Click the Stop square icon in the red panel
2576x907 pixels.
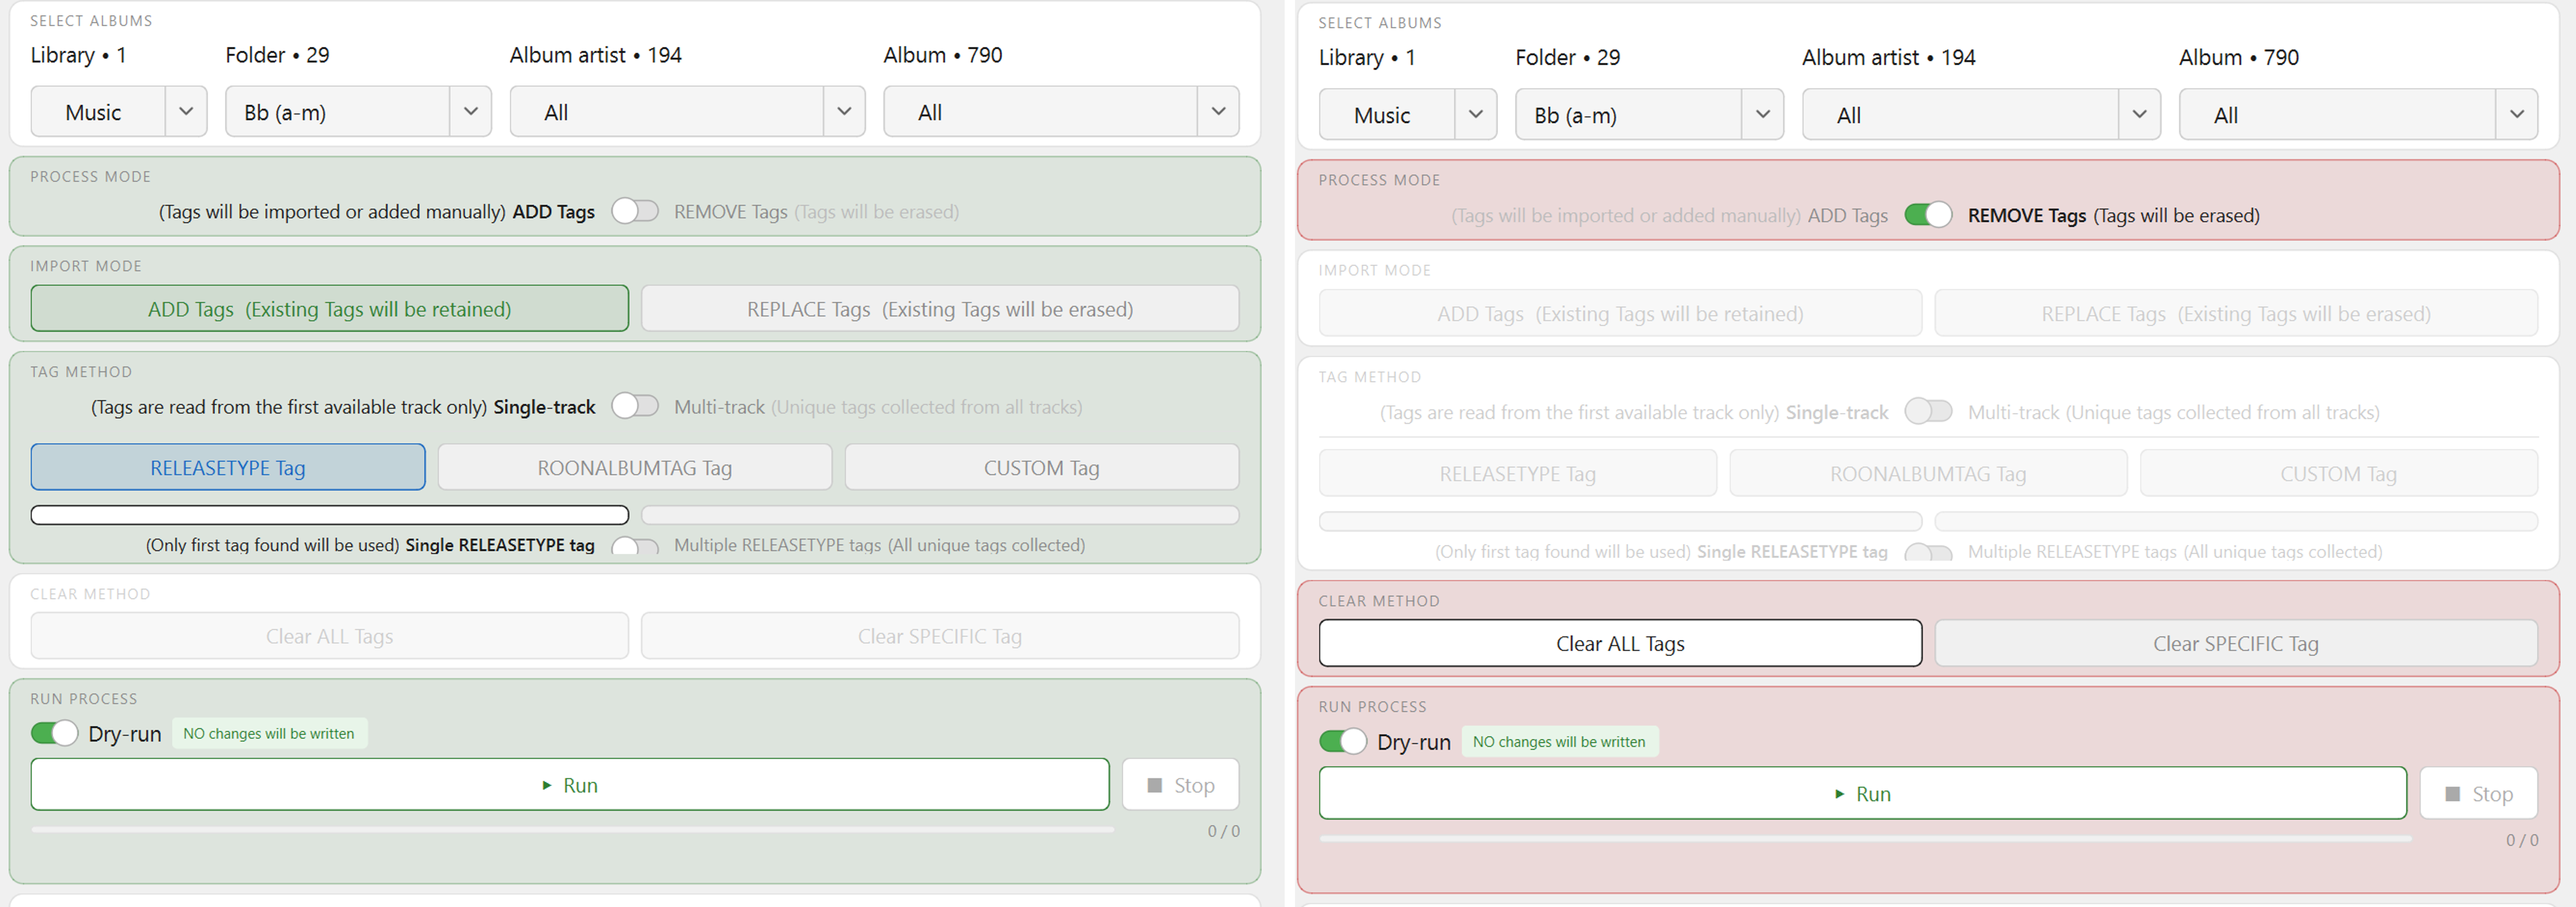point(2452,794)
